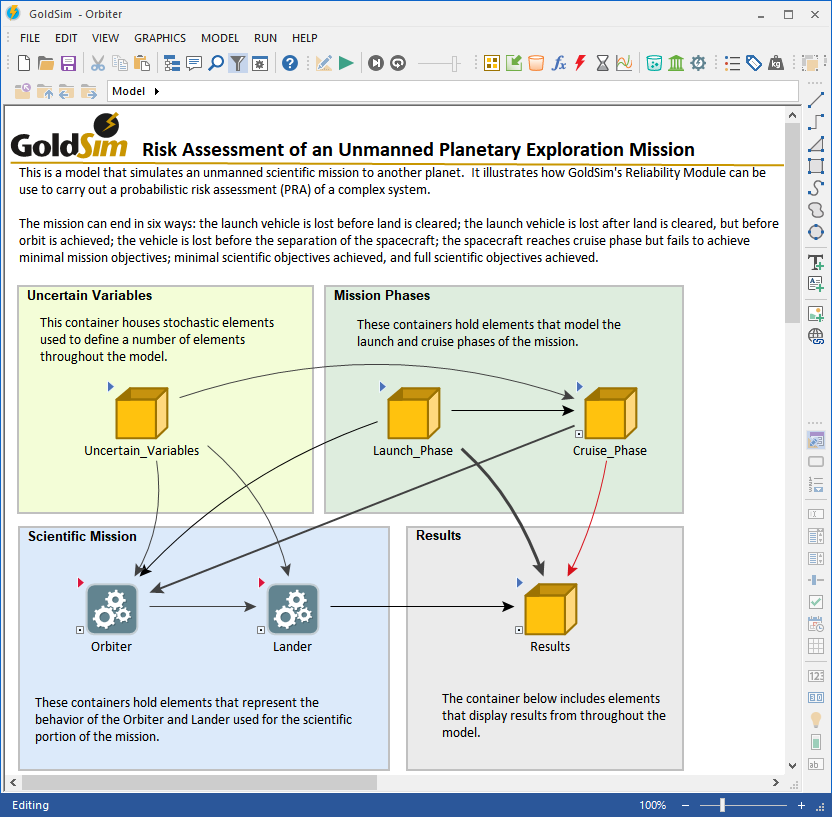Insert a Time History result chart
Image resolution: width=832 pixels, height=817 pixels.
(624, 63)
